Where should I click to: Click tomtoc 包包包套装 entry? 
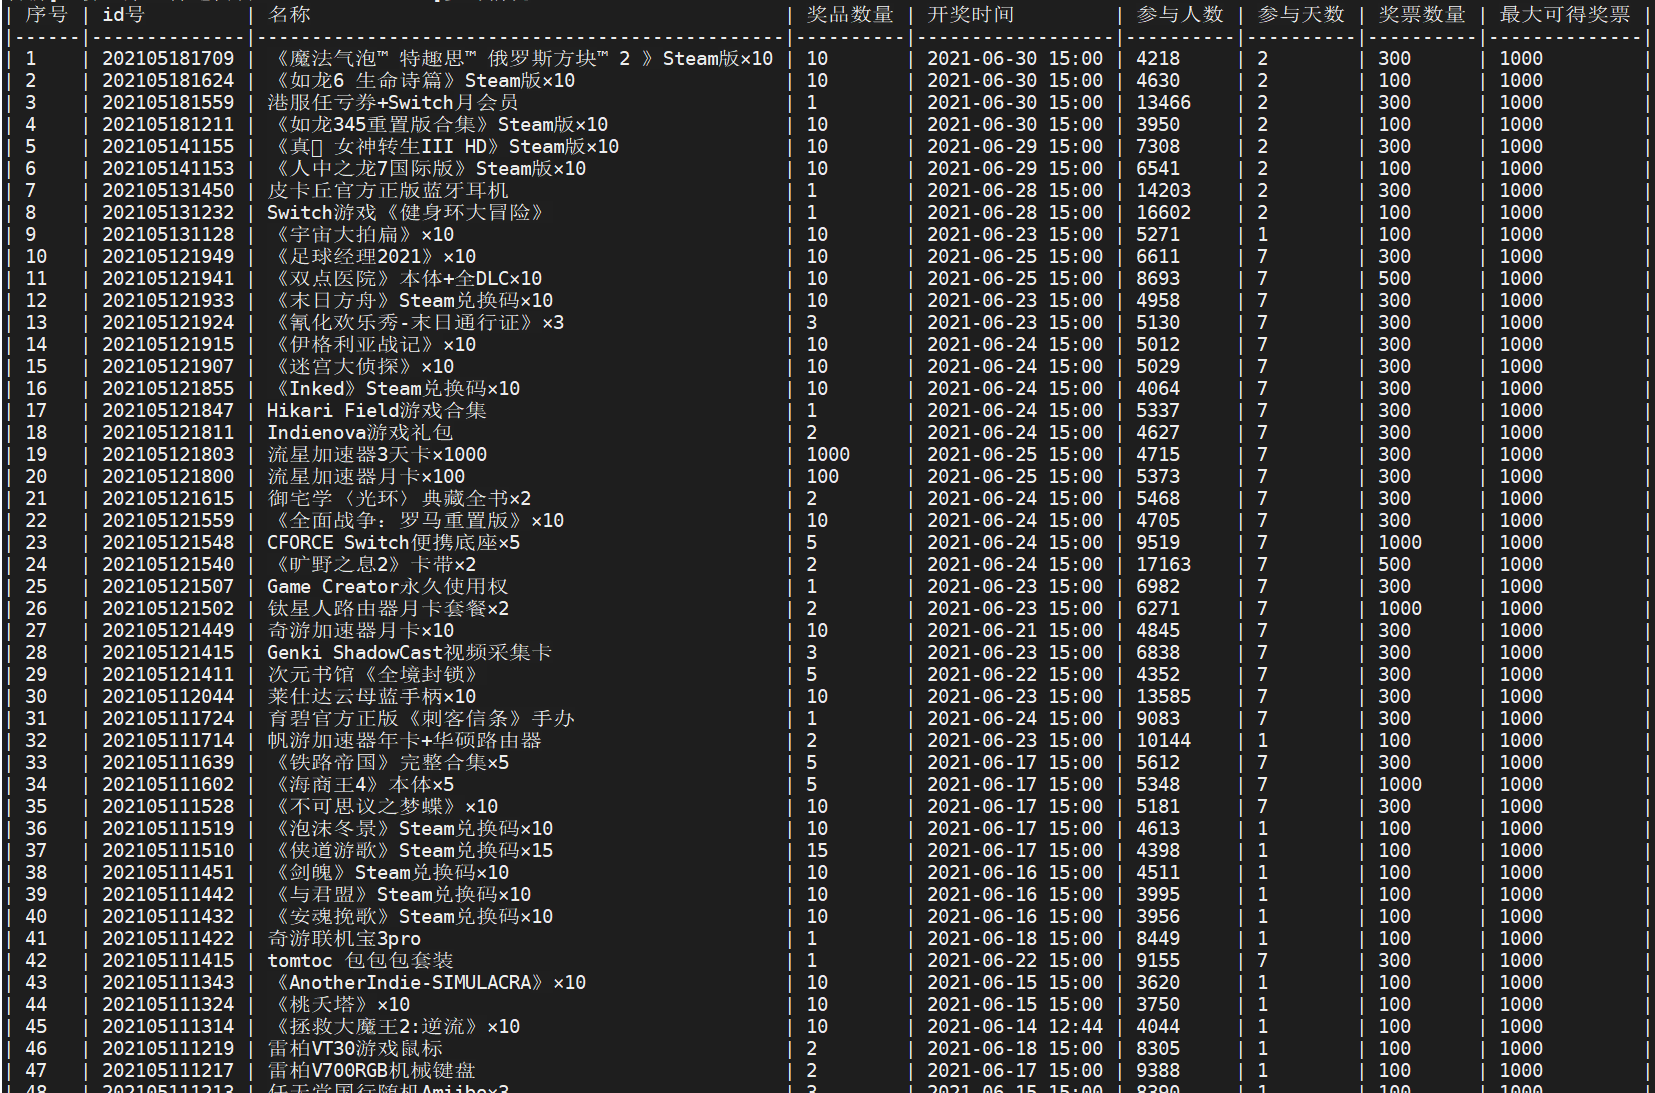coord(360,961)
